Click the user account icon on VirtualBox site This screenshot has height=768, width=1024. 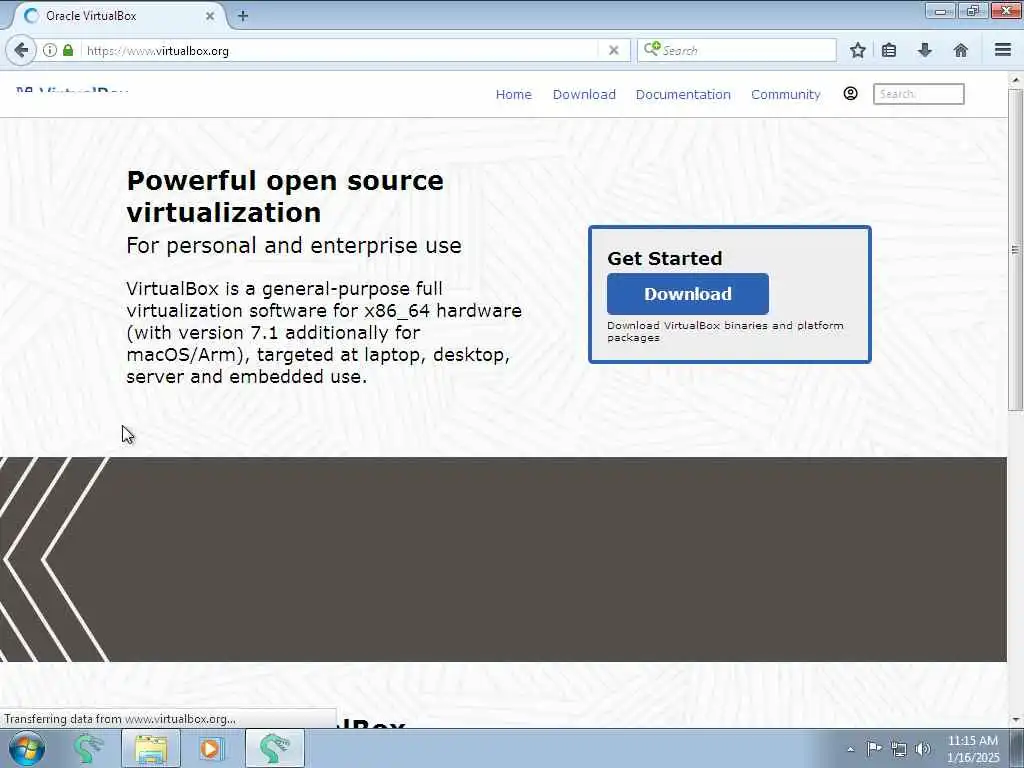pos(850,93)
